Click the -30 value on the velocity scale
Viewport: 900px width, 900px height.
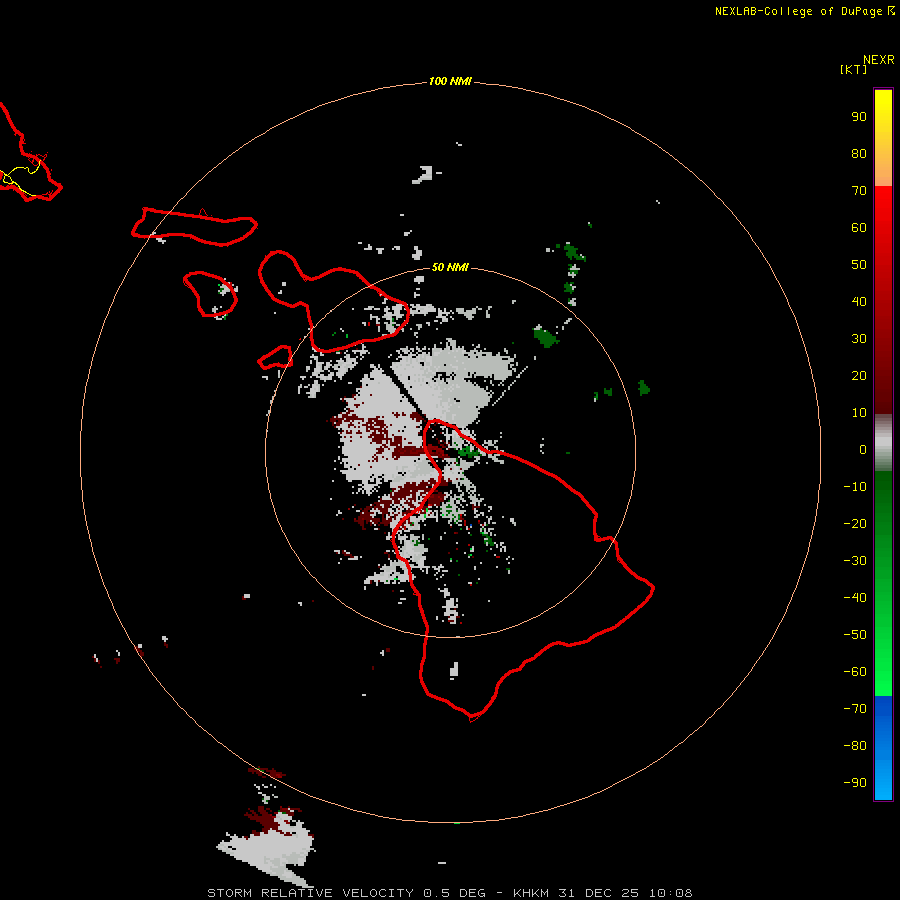coord(855,561)
